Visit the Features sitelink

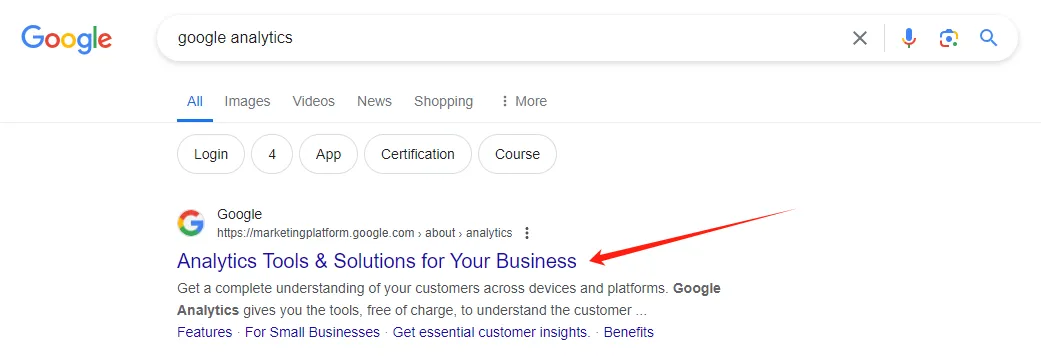(x=204, y=332)
